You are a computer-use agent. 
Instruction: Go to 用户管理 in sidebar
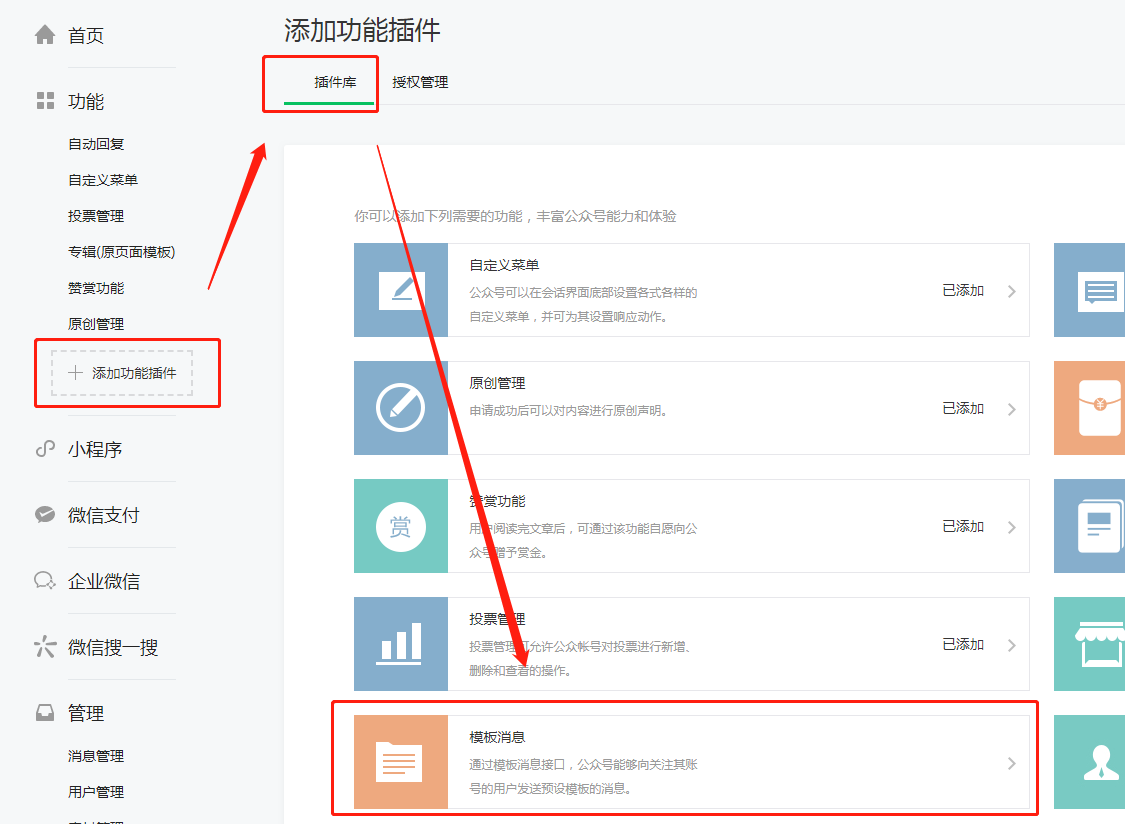96,792
